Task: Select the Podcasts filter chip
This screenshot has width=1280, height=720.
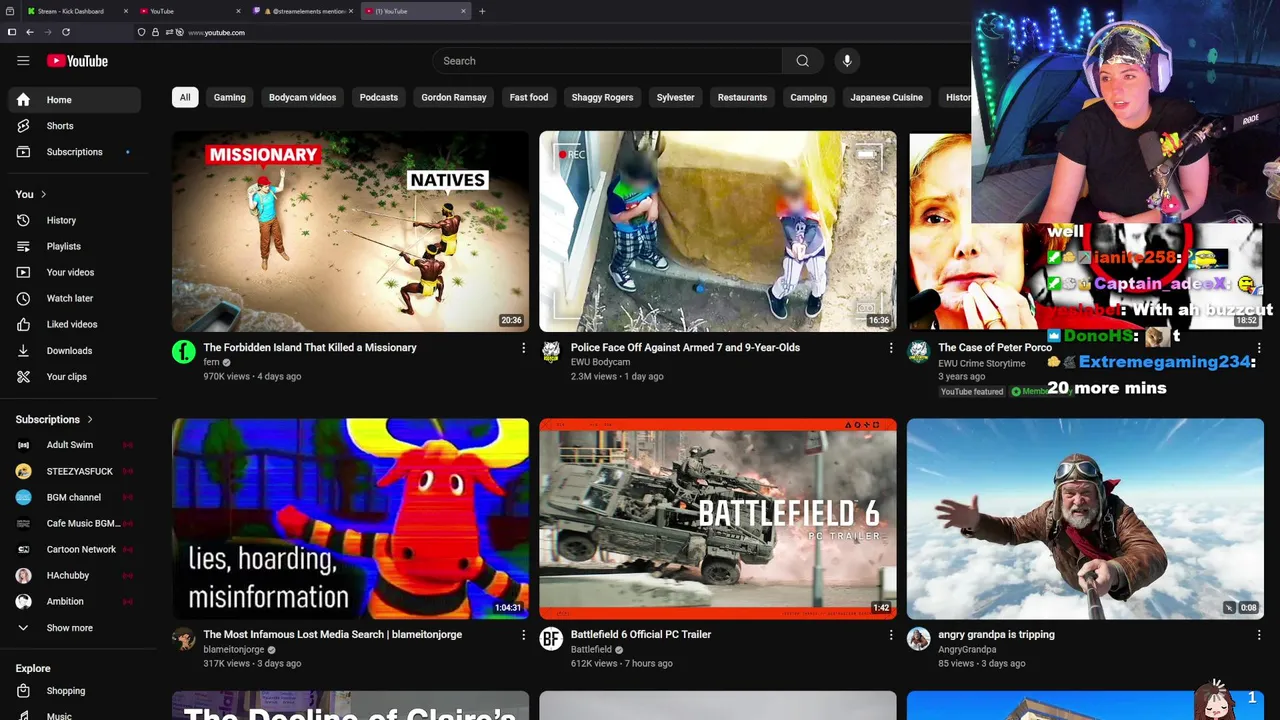Action: pyautogui.click(x=379, y=97)
